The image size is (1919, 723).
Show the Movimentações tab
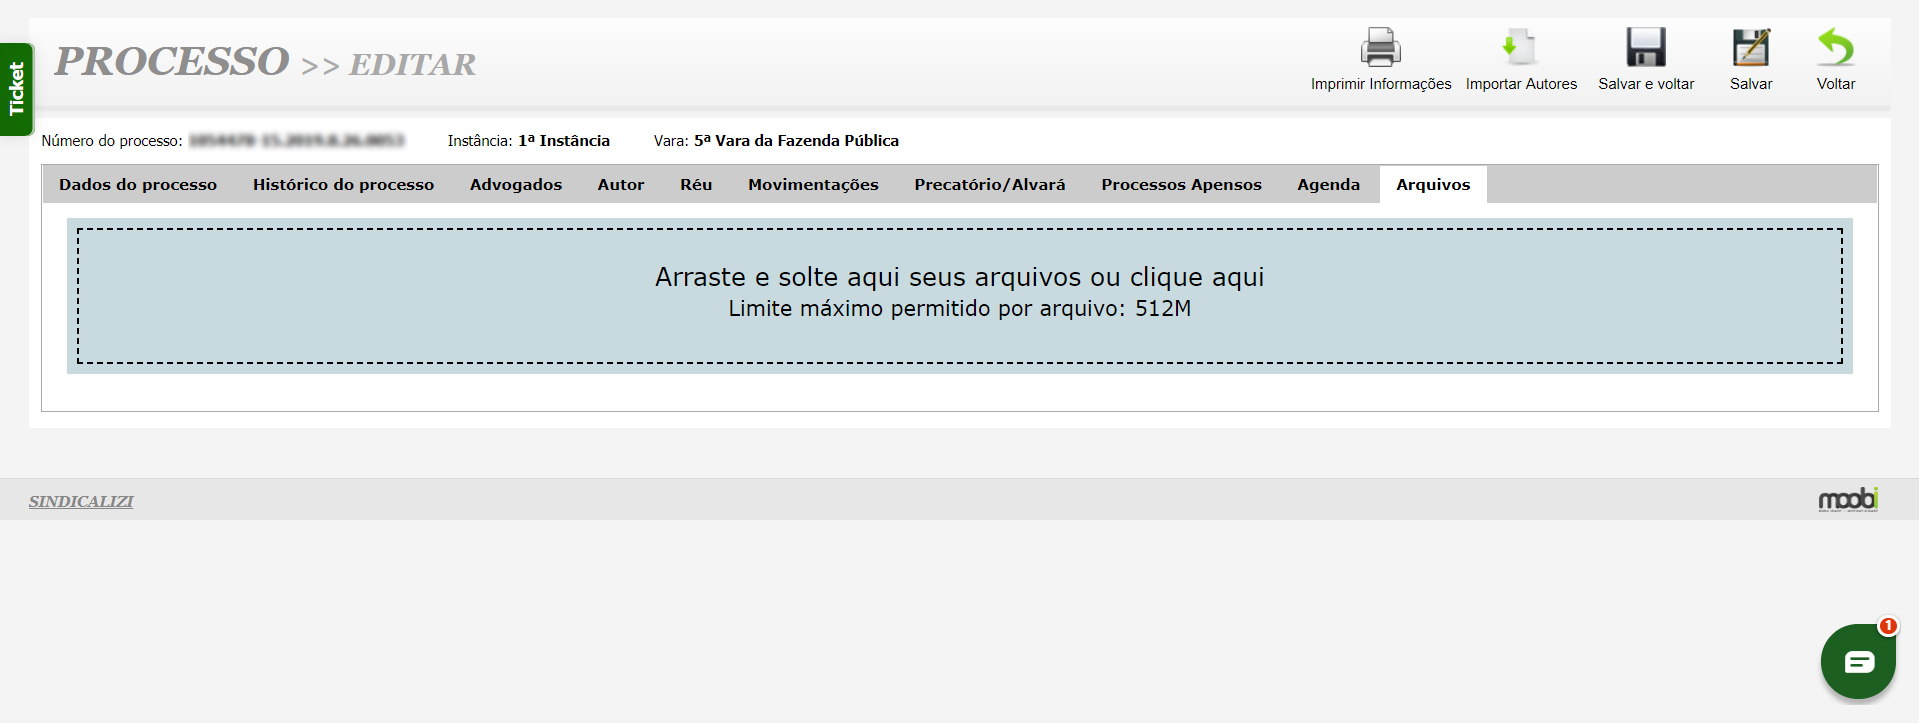pyautogui.click(x=813, y=185)
